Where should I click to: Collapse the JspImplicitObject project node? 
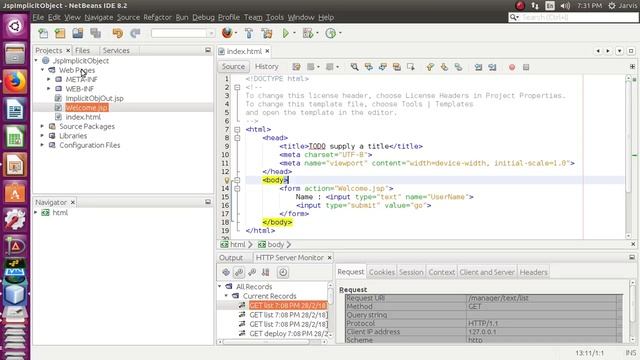tap(36, 60)
